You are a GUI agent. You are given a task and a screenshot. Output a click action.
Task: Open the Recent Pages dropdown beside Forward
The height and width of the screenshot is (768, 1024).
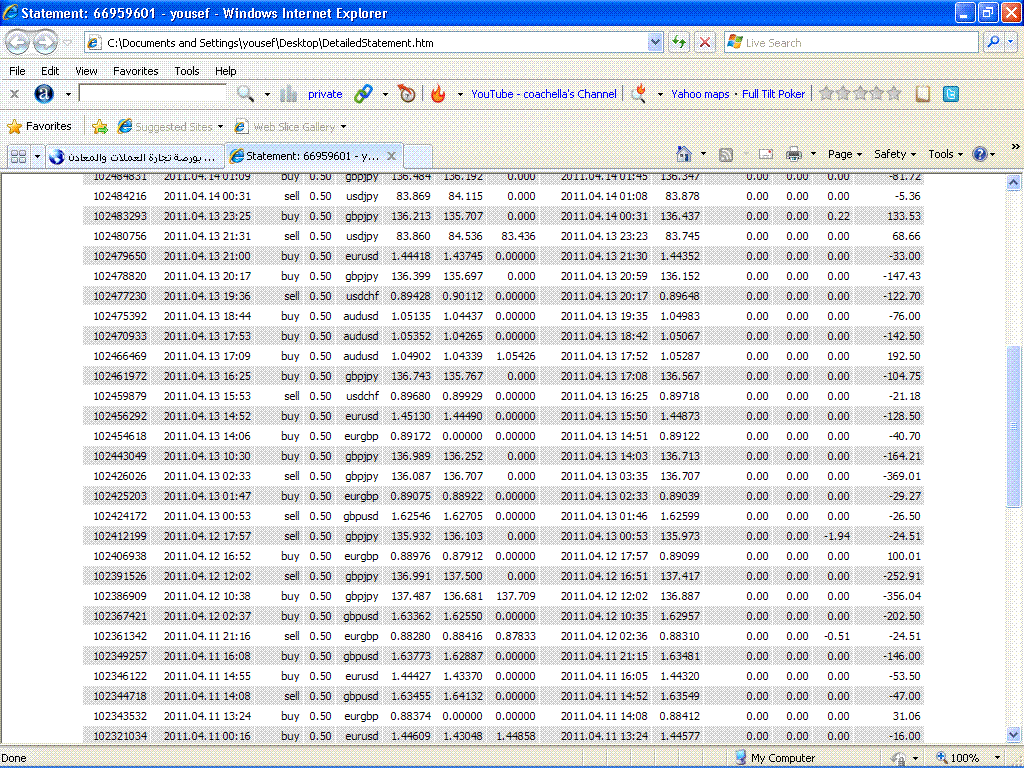[x=68, y=43]
